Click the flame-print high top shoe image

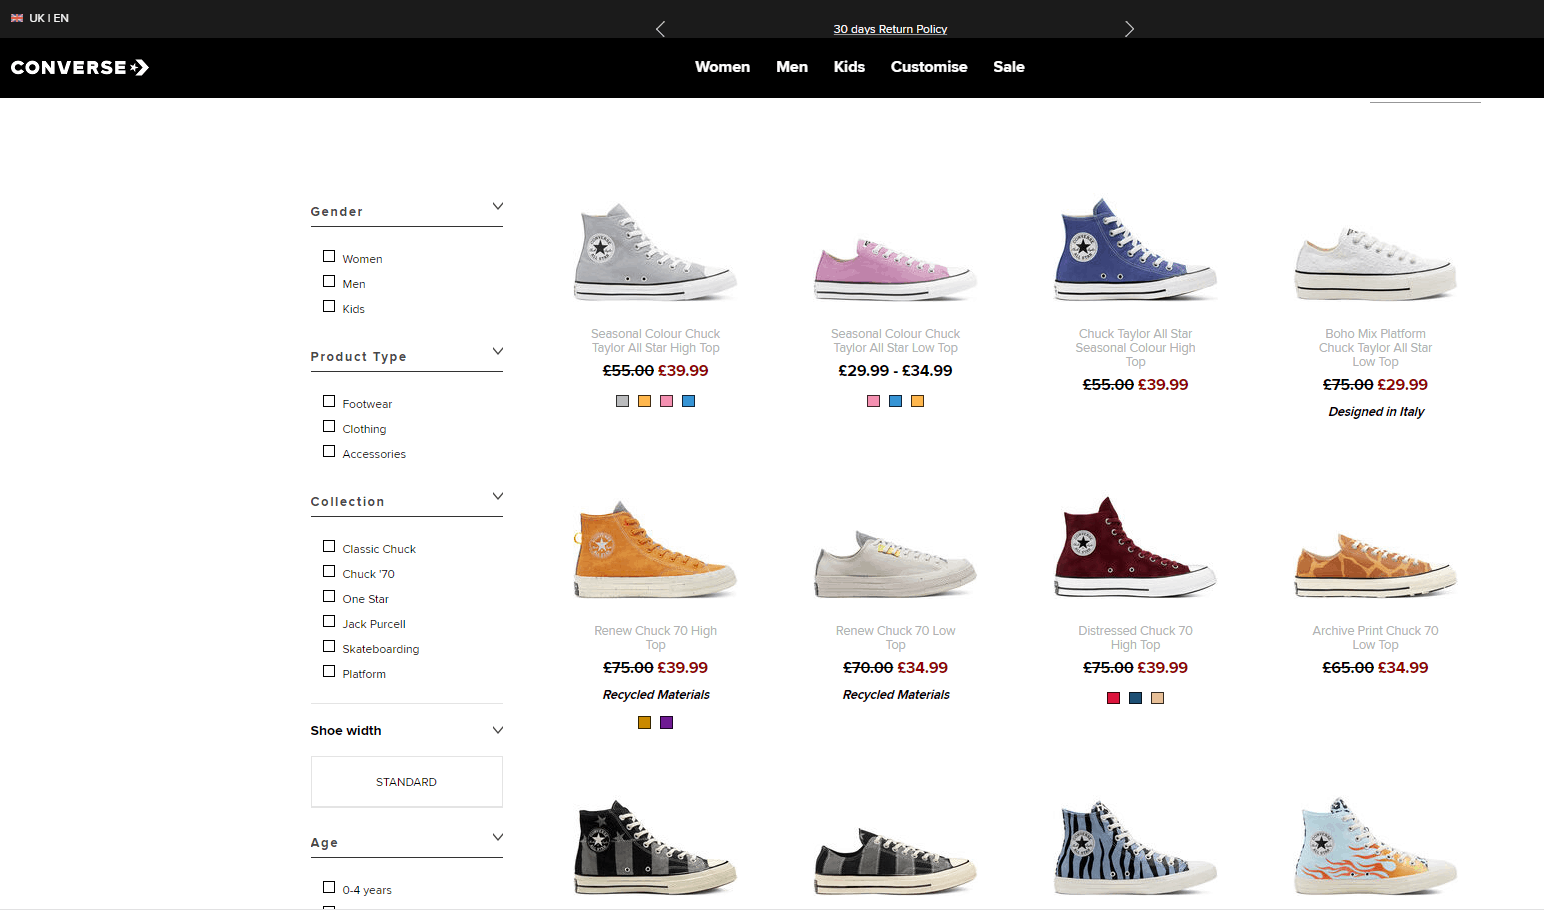[1375, 846]
